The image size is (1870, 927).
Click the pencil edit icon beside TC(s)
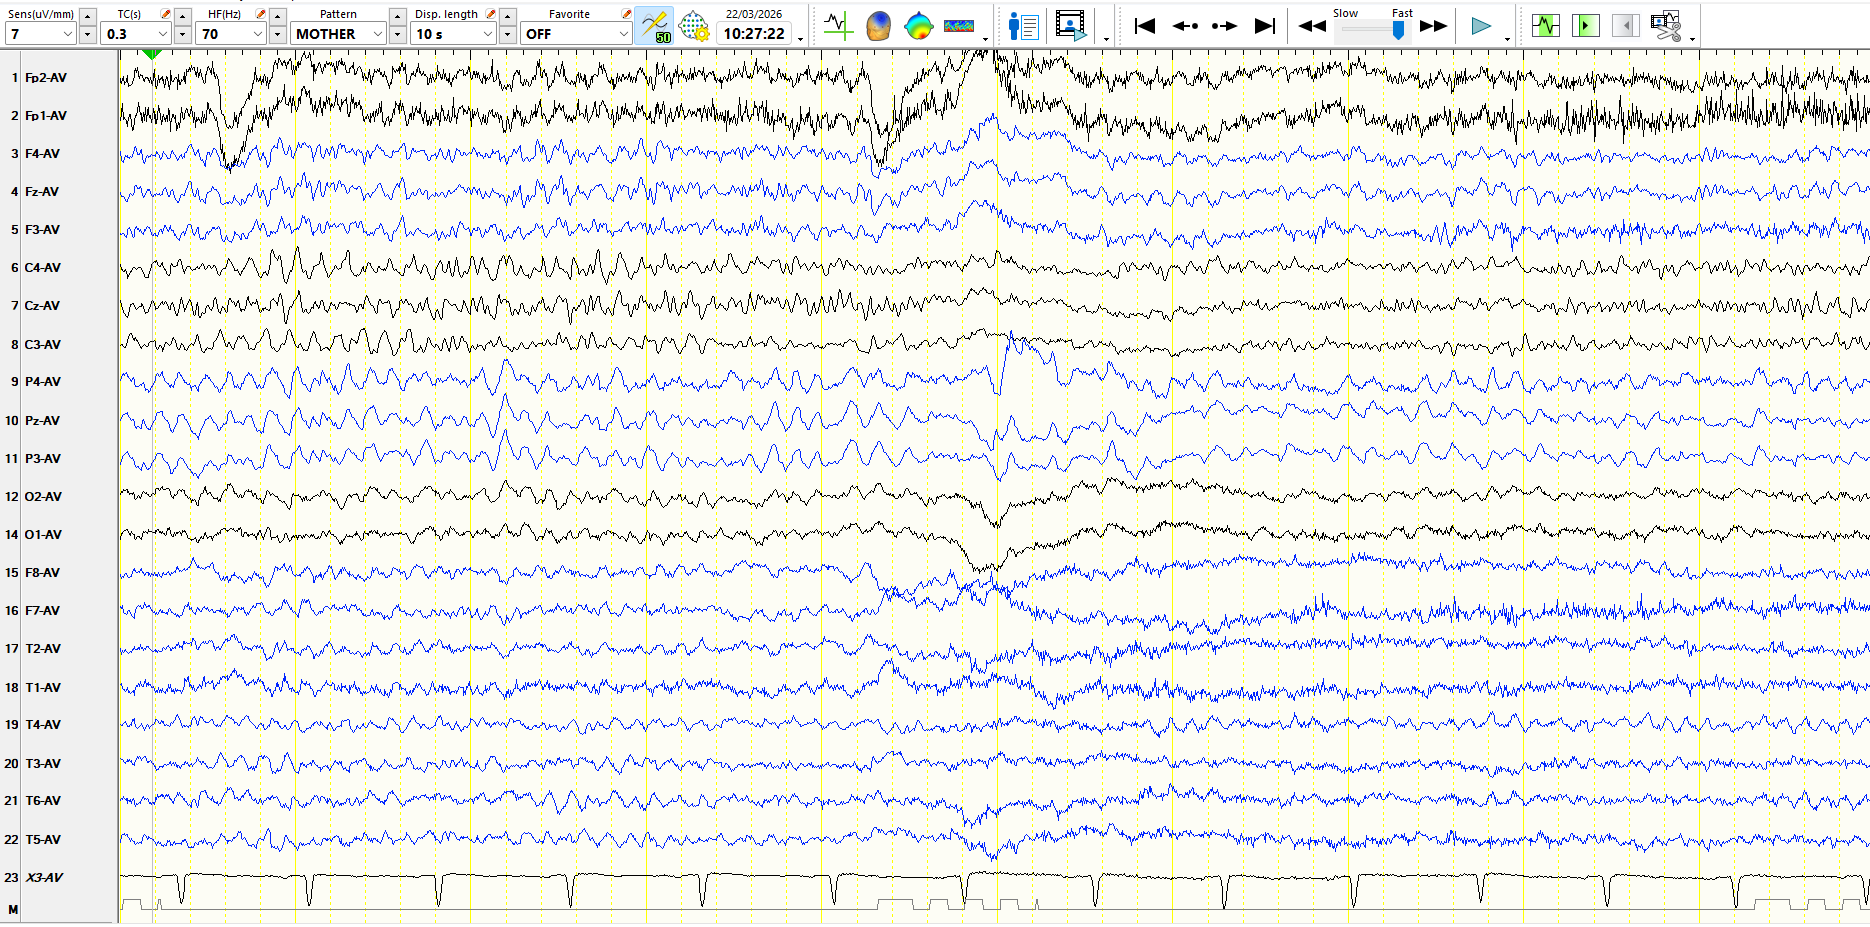point(166,14)
